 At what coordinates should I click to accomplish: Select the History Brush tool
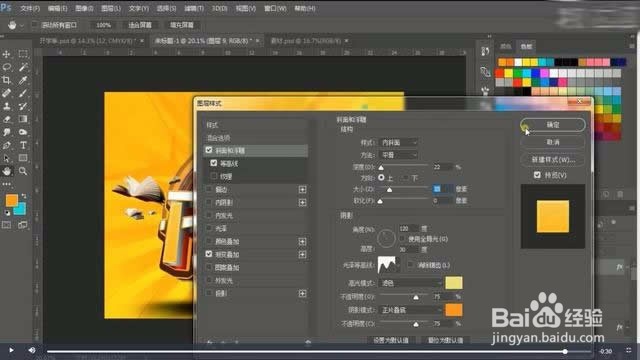click(x=23, y=106)
